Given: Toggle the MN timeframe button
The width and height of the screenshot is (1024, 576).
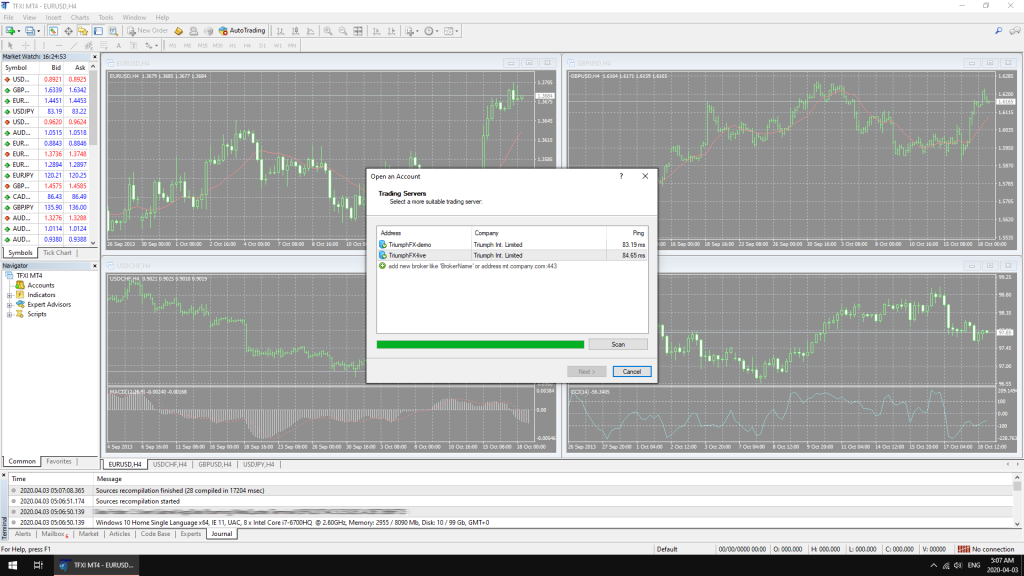Looking at the screenshot, I should (x=292, y=46).
